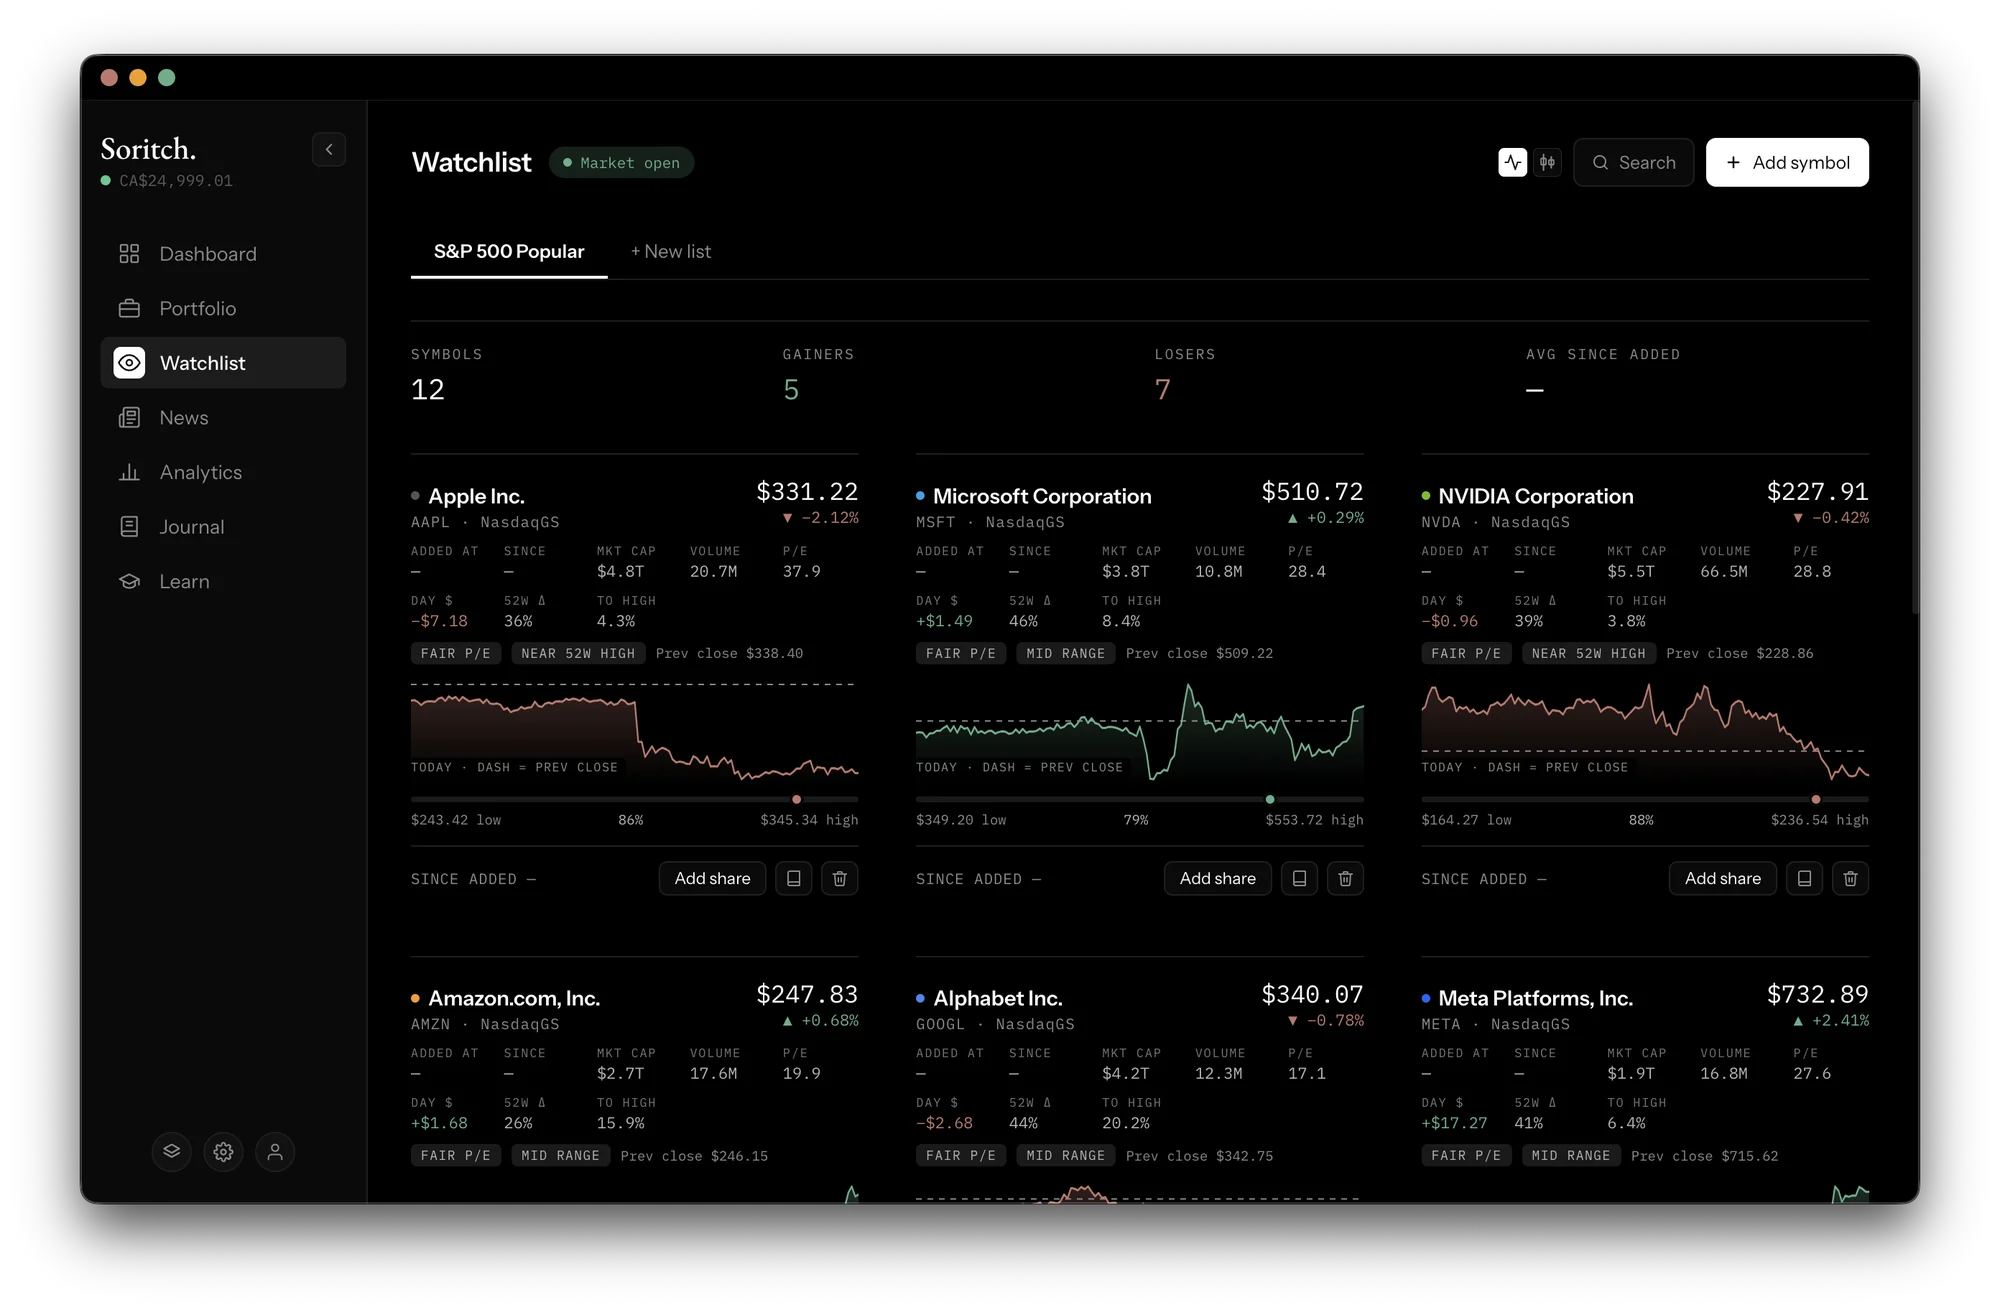Viewport: 2000px width, 1310px height.
Task: Click the Journal notebook icon
Action: click(129, 527)
